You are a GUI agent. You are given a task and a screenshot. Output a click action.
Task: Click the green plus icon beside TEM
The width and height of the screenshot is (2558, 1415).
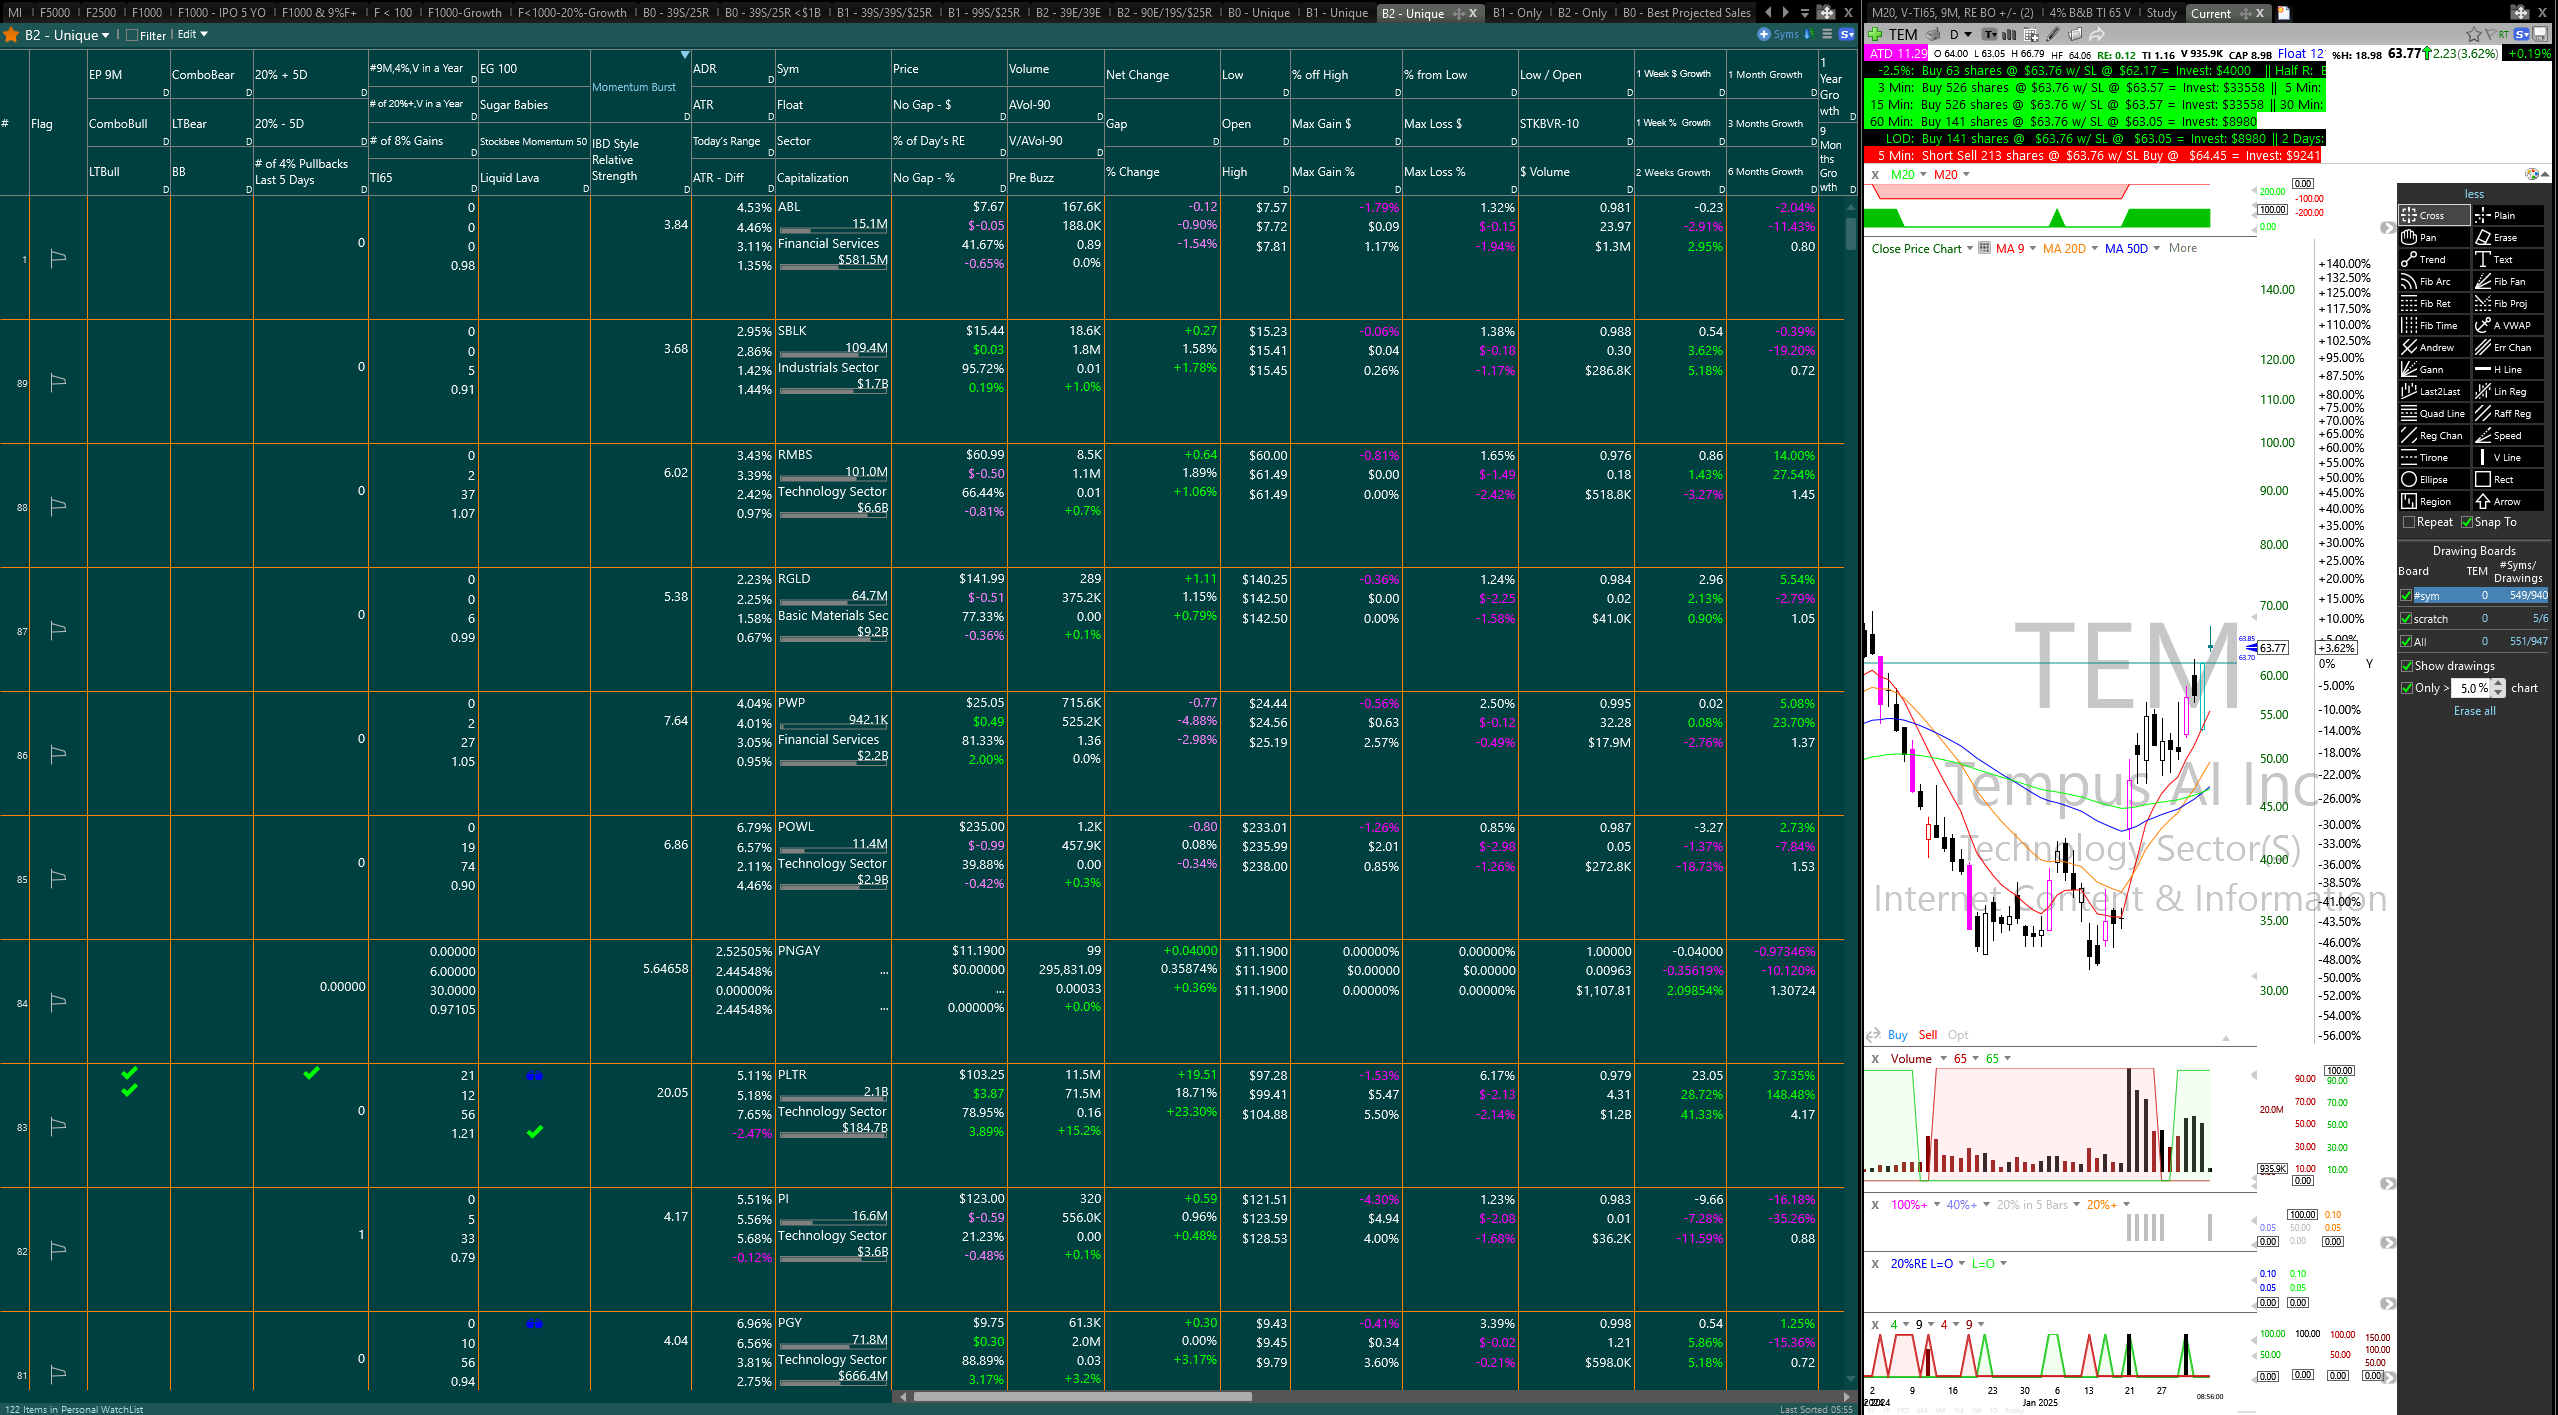pyautogui.click(x=1875, y=34)
